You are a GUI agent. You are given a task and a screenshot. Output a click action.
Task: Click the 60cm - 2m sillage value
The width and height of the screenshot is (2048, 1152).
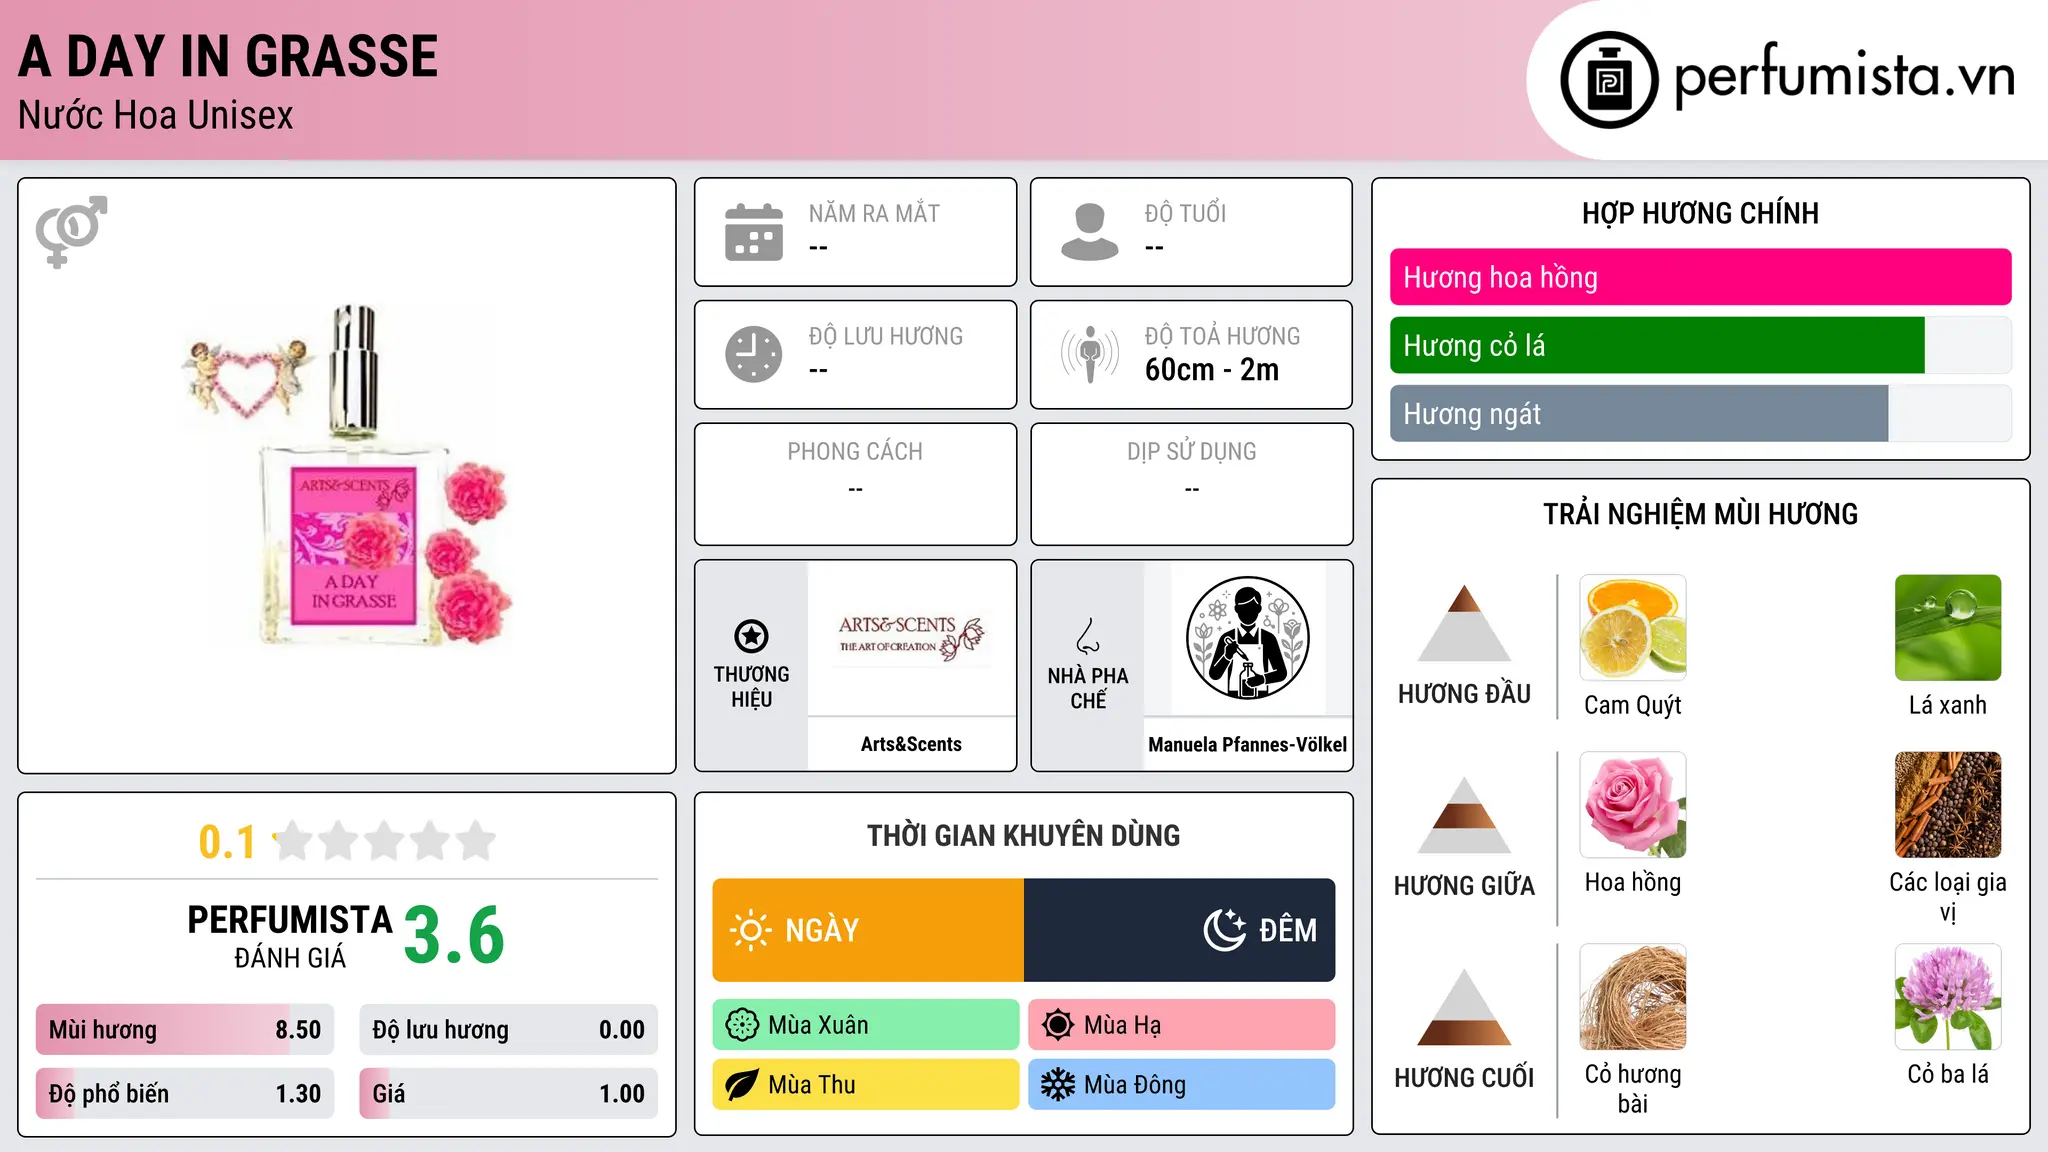(1212, 370)
